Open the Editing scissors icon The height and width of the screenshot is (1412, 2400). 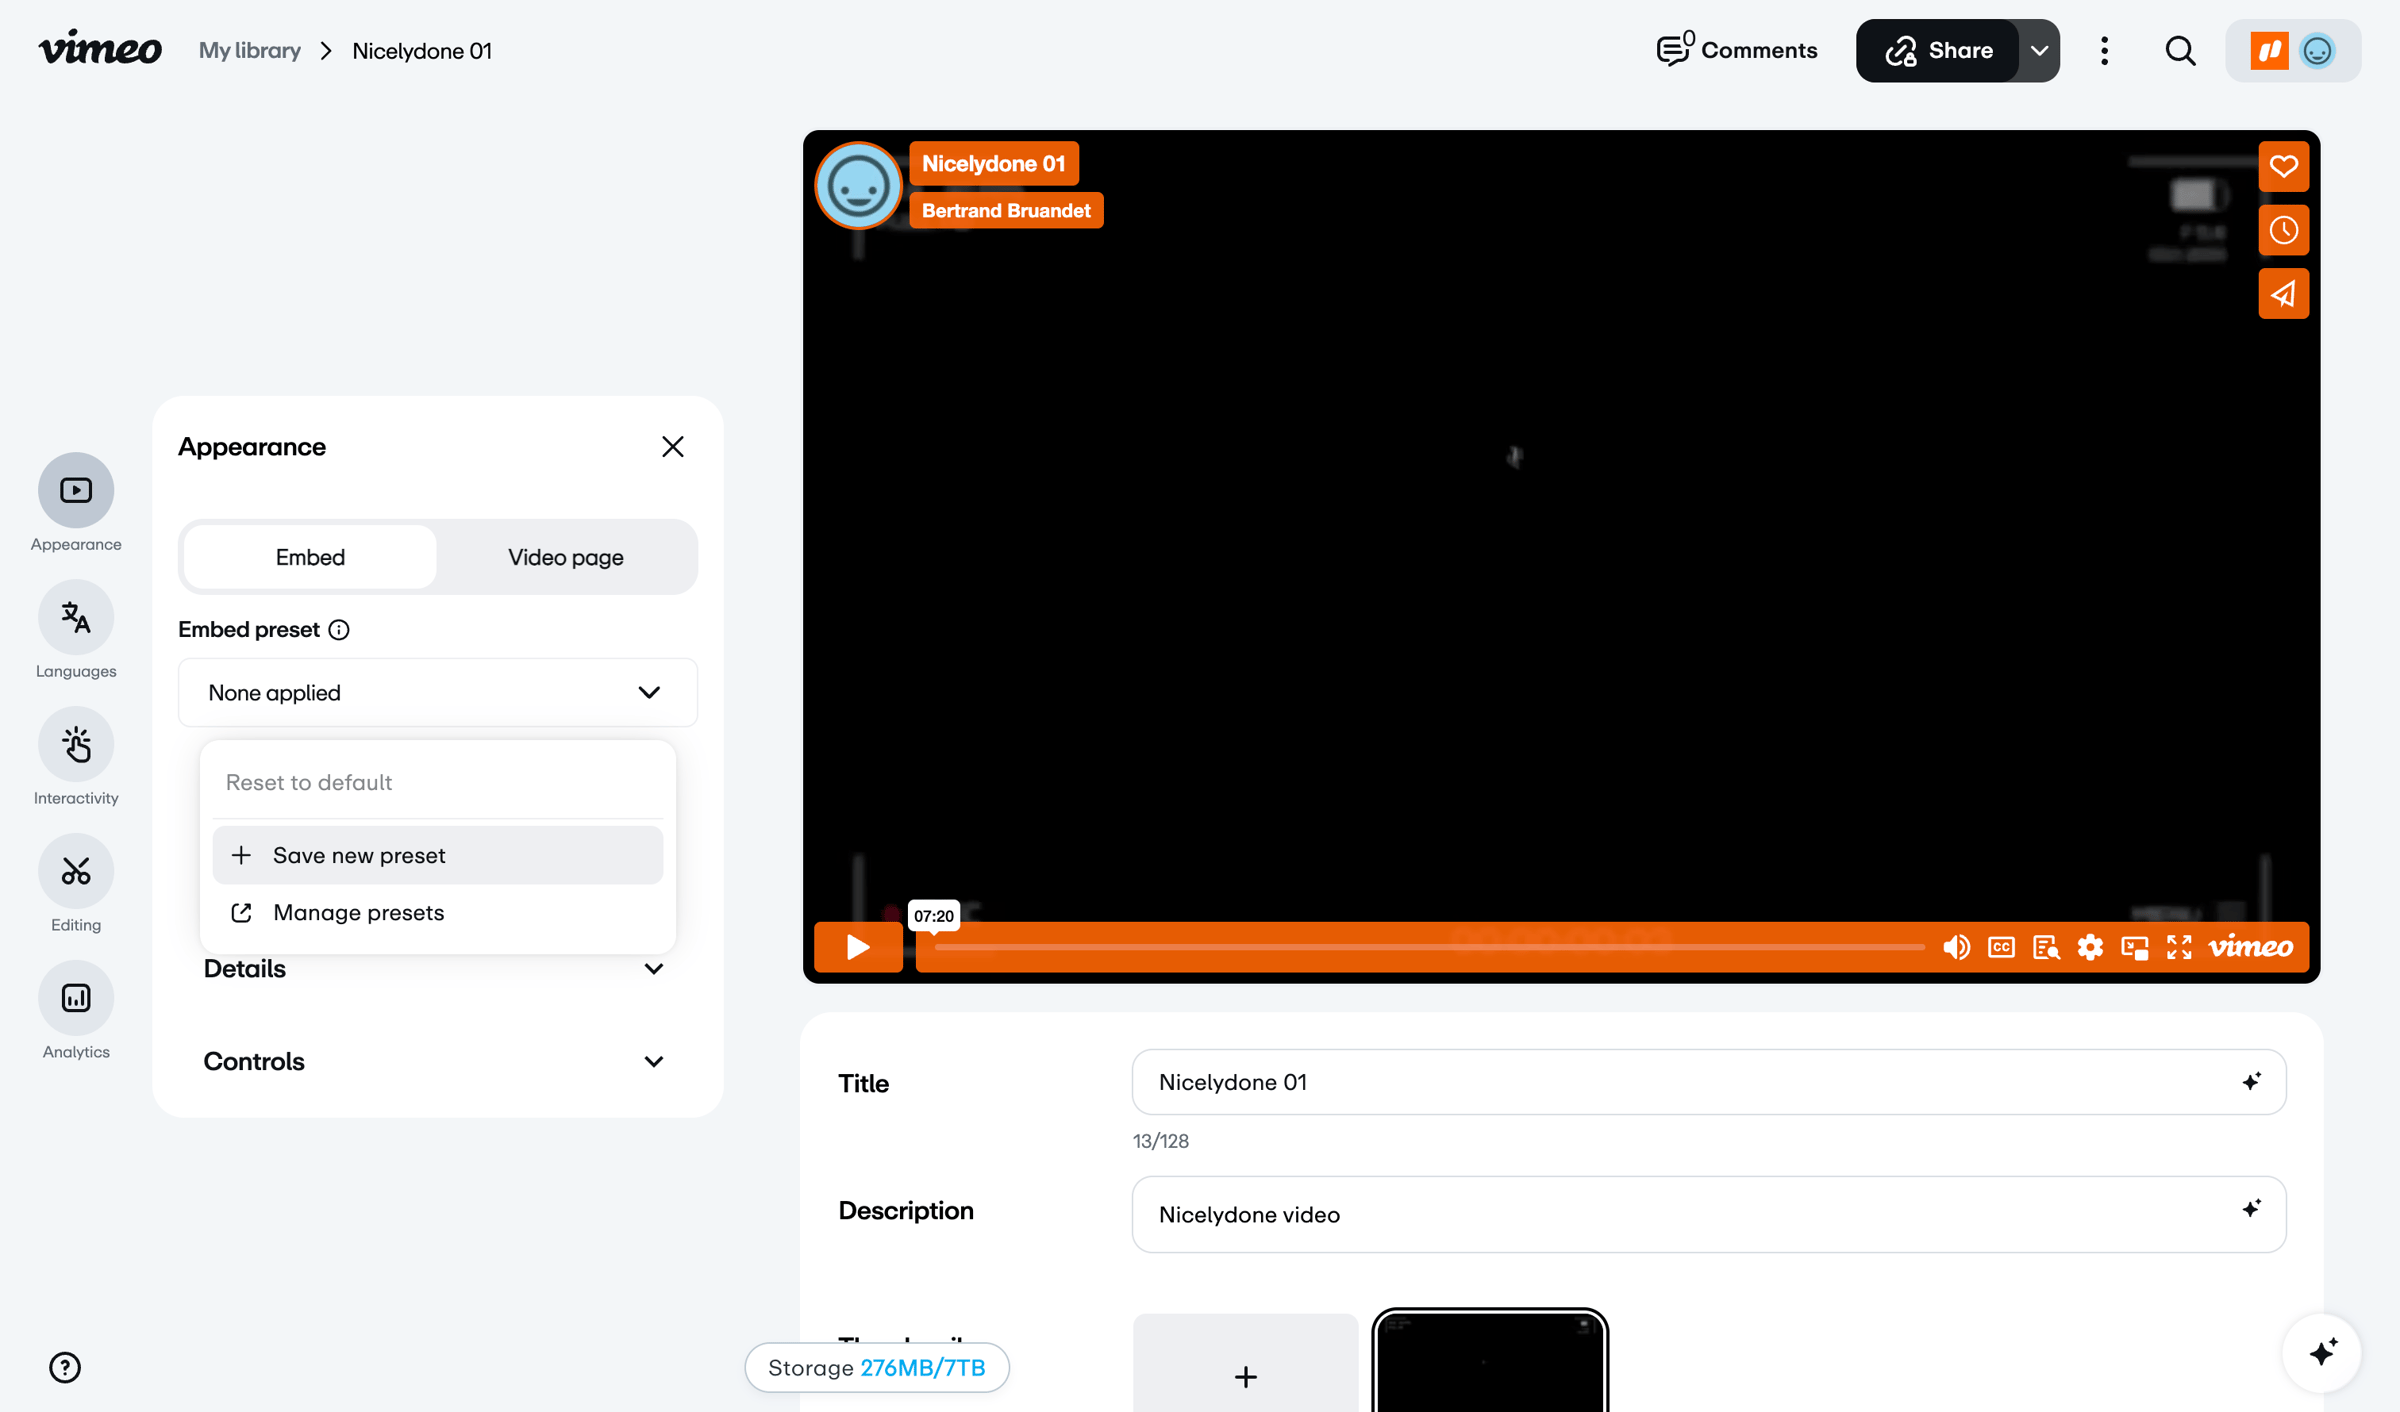(x=76, y=871)
